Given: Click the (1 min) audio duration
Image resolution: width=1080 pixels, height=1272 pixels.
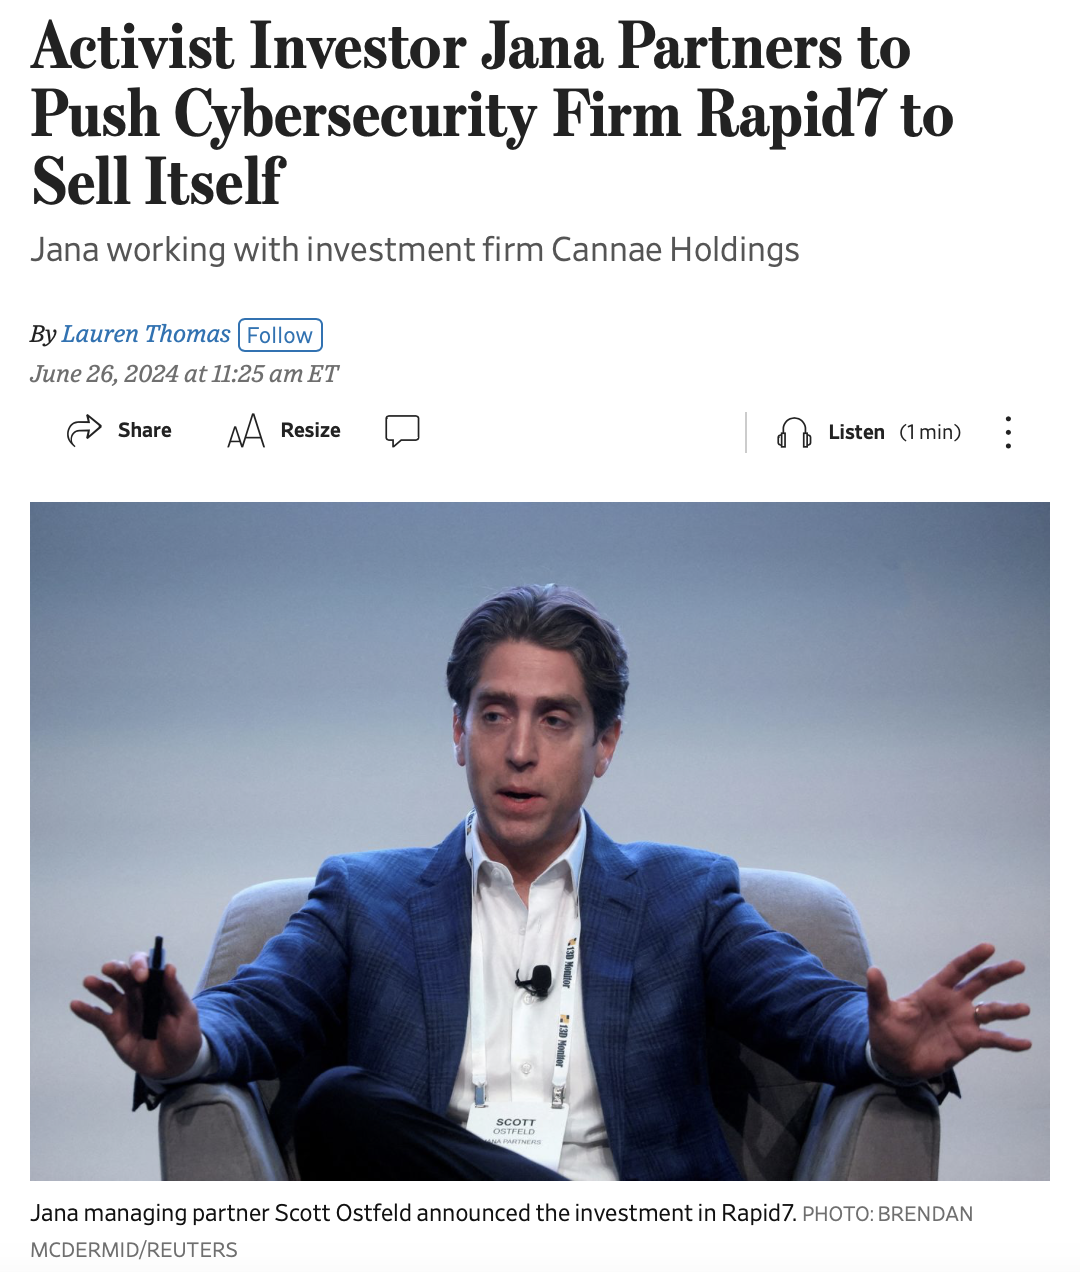Looking at the screenshot, I should (930, 432).
